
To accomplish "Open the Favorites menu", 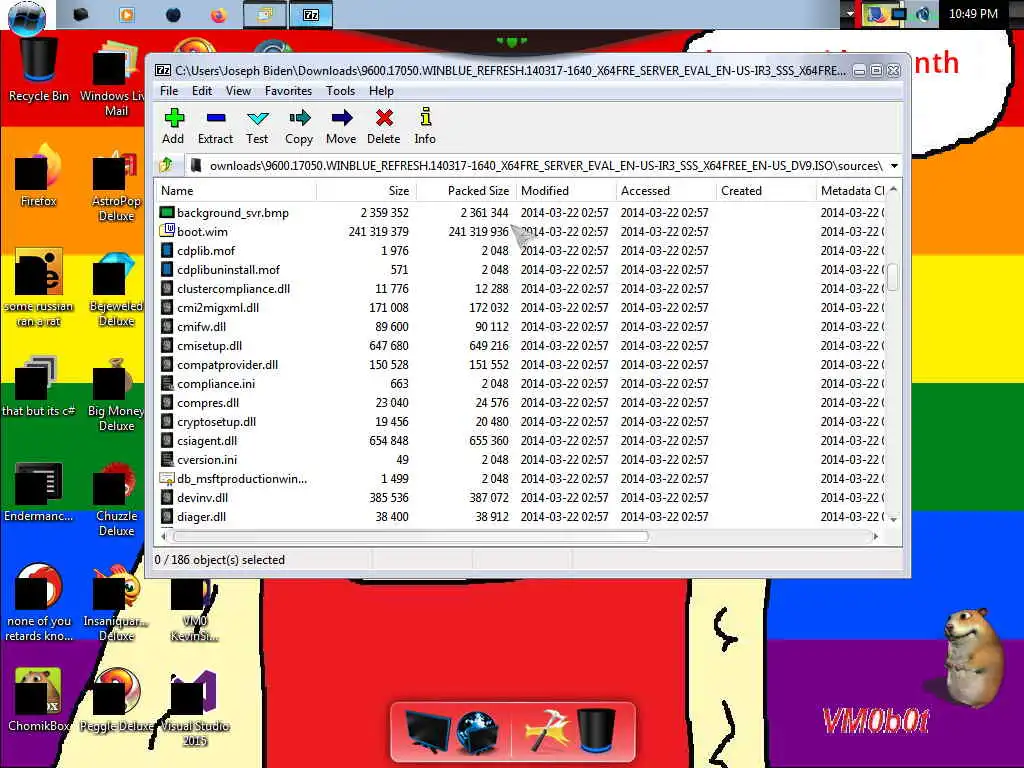I will point(288,91).
